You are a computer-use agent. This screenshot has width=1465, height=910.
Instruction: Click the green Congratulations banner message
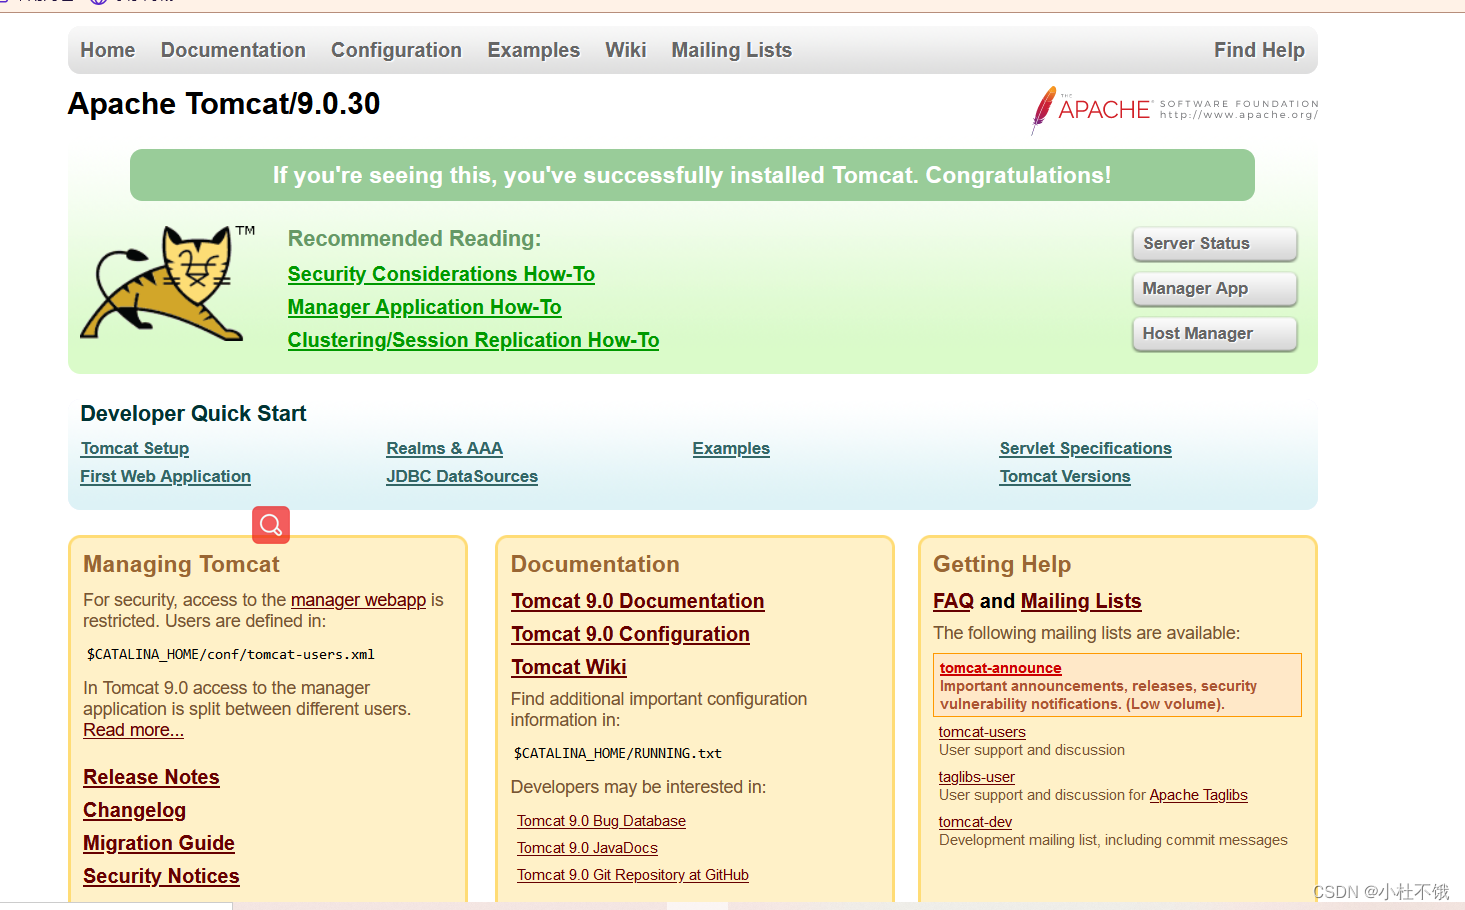tap(692, 175)
